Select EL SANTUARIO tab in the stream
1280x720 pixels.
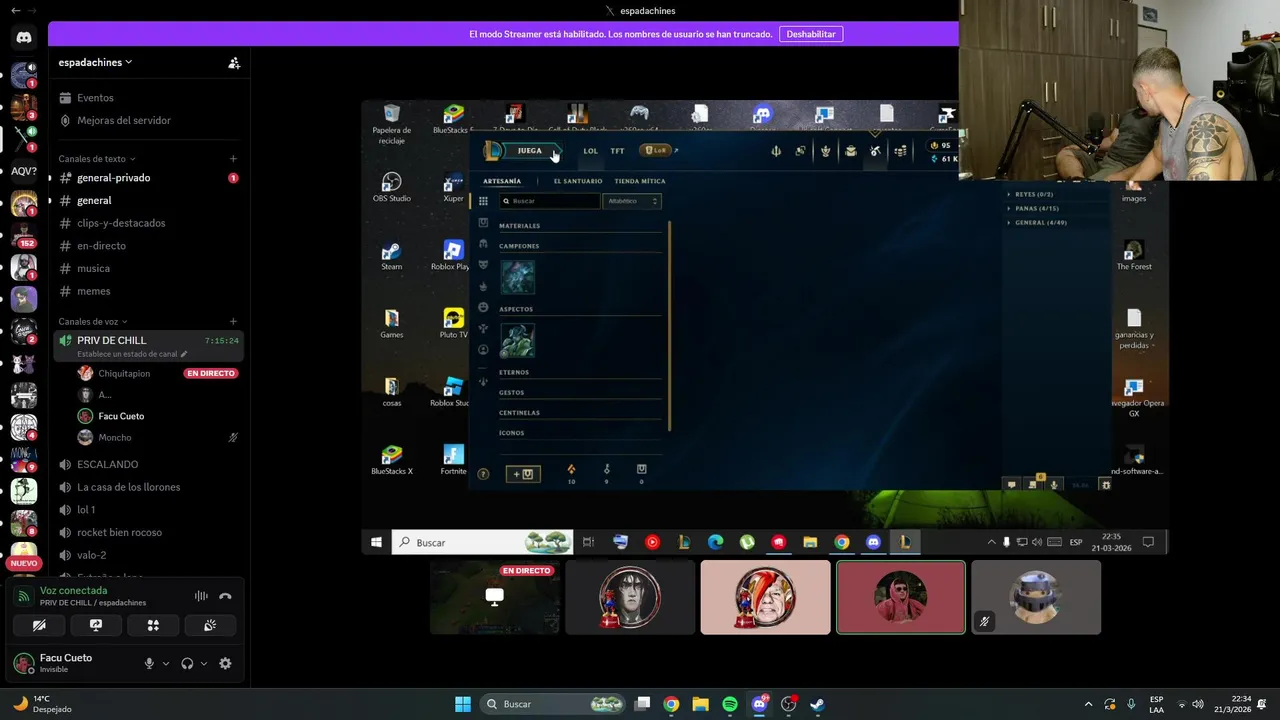(x=578, y=181)
